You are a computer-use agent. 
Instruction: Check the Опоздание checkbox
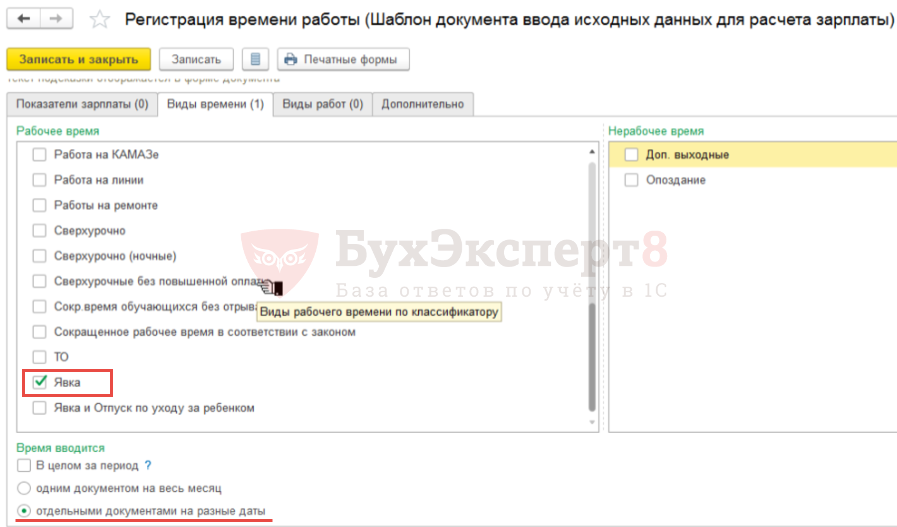[x=631, y=180]
